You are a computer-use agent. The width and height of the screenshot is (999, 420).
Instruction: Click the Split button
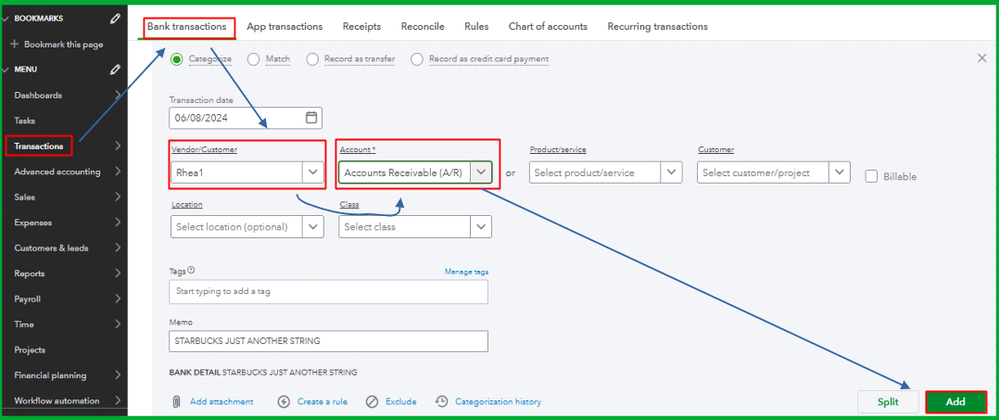coord(888,402)
